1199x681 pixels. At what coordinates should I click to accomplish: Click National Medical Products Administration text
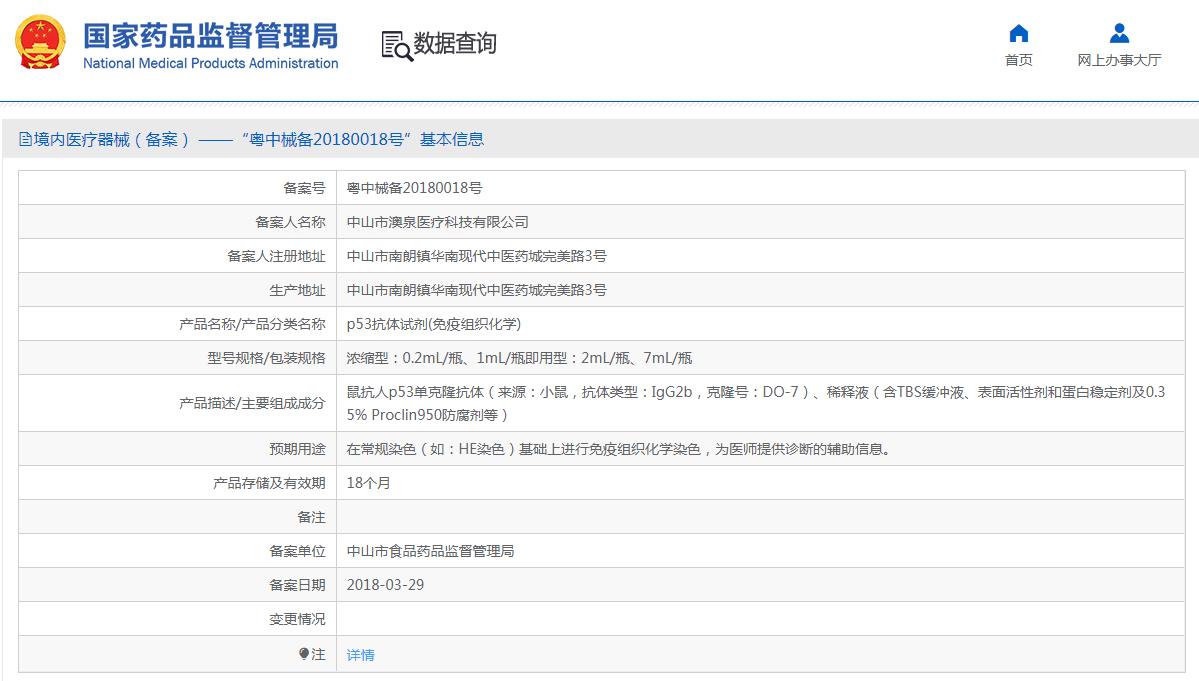point(210,63)
